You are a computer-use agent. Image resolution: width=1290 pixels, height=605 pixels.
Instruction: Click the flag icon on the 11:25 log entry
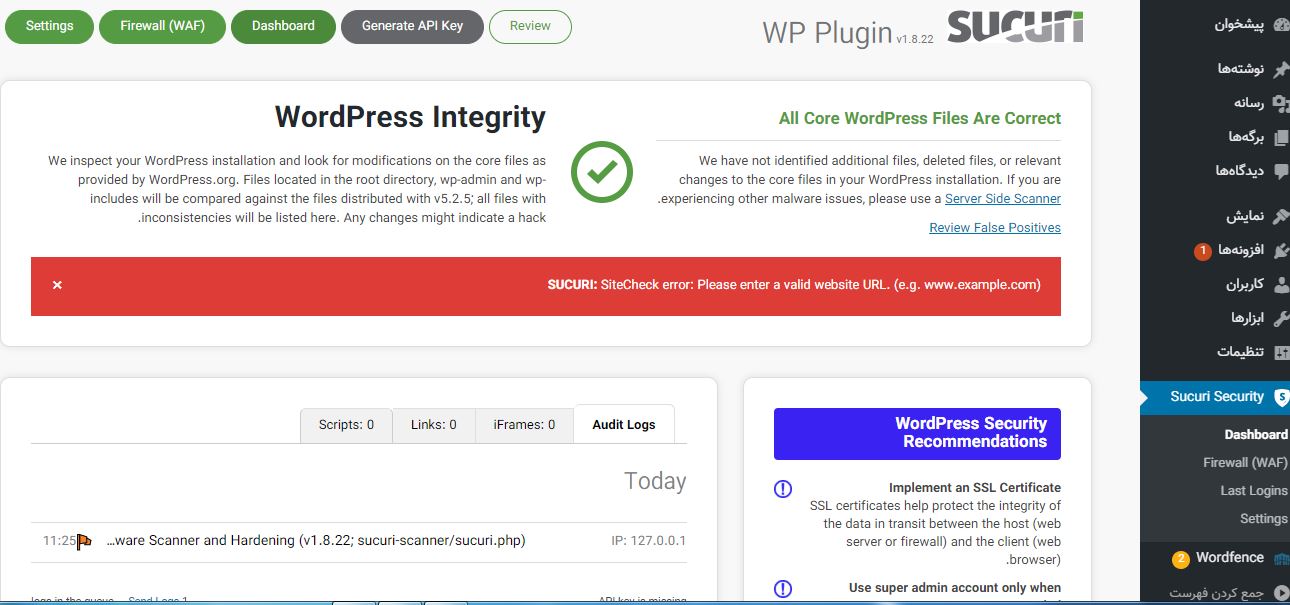pos(85,541)
